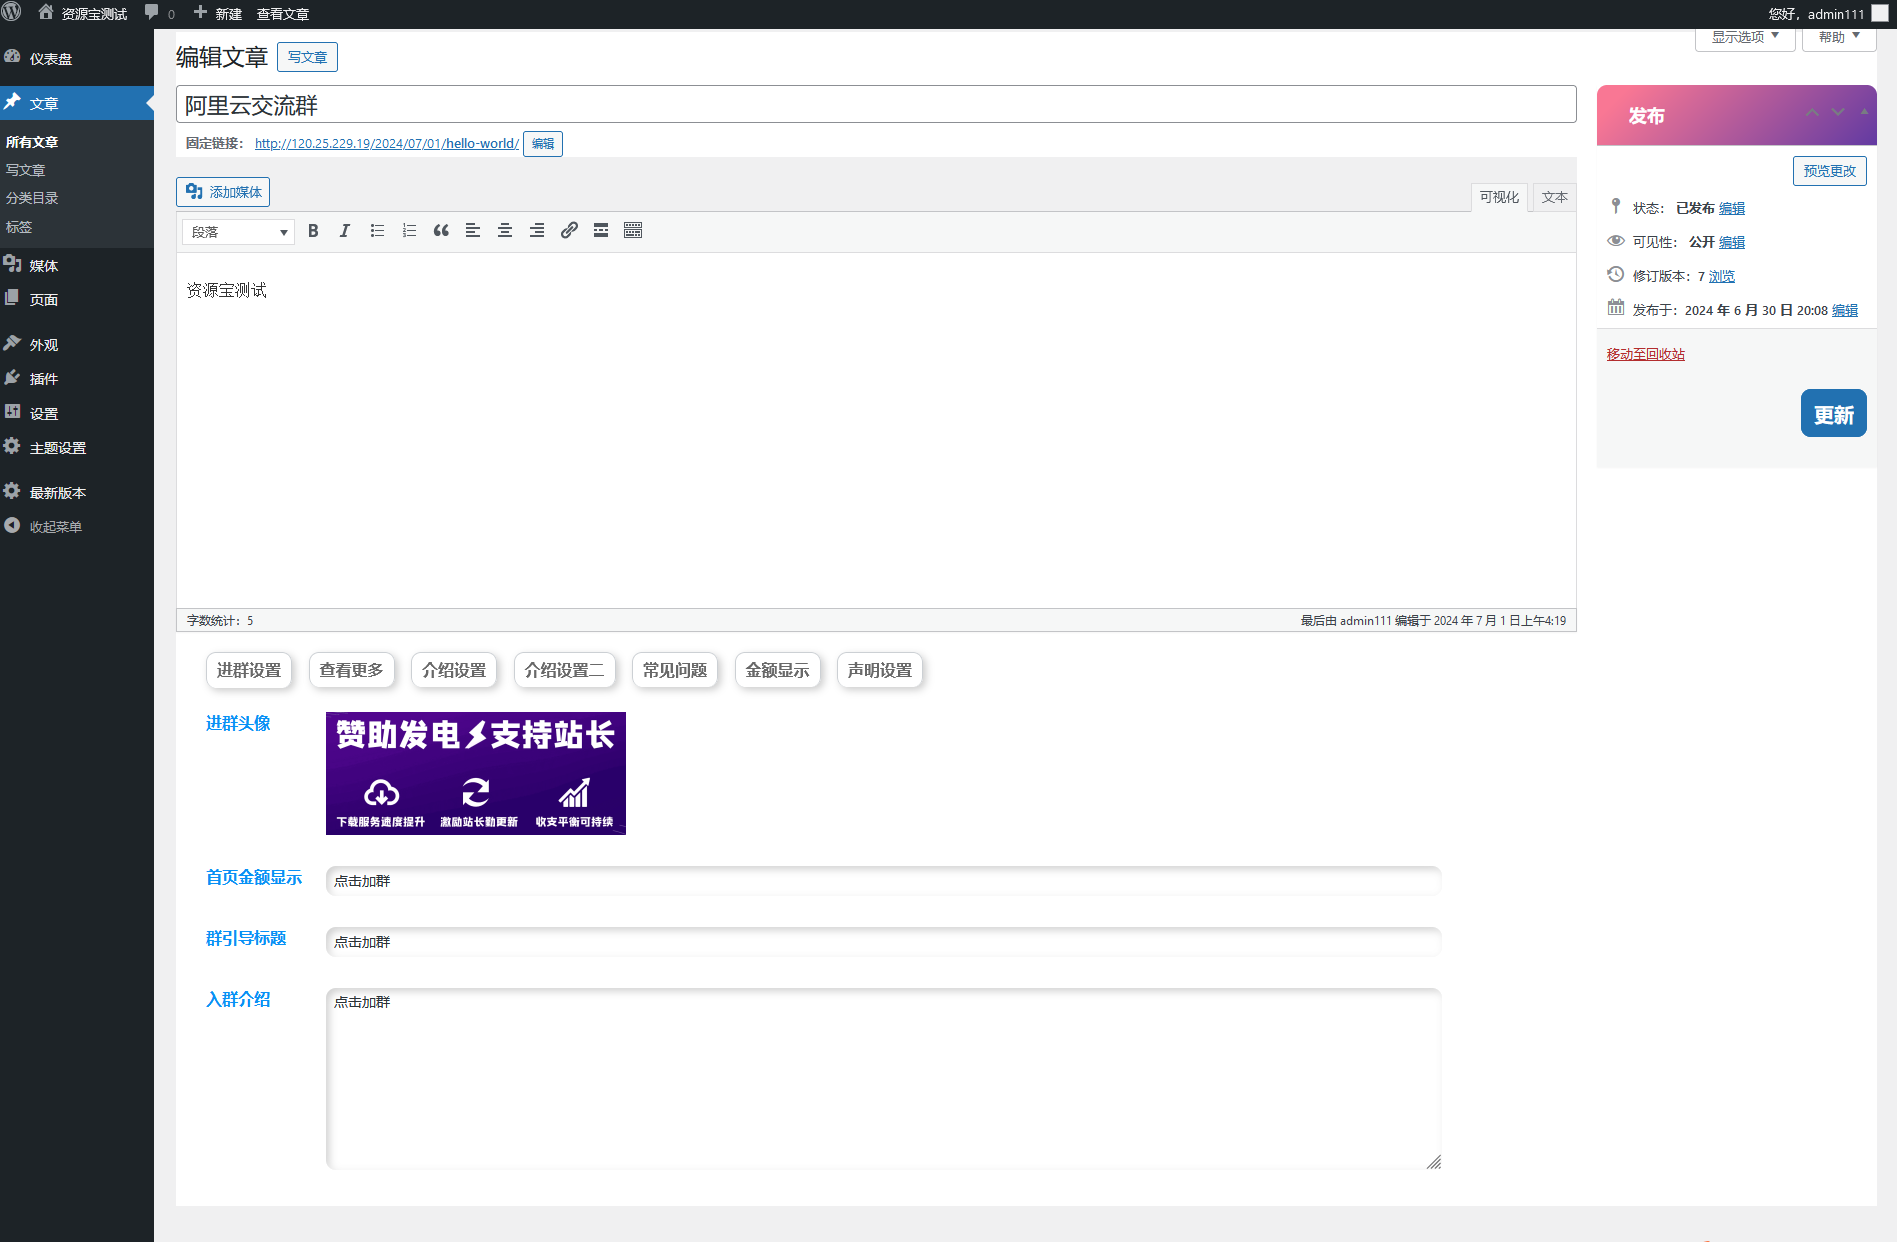Center align the paragraph text
The image size is (1897, 1242).
pos(505,231)
